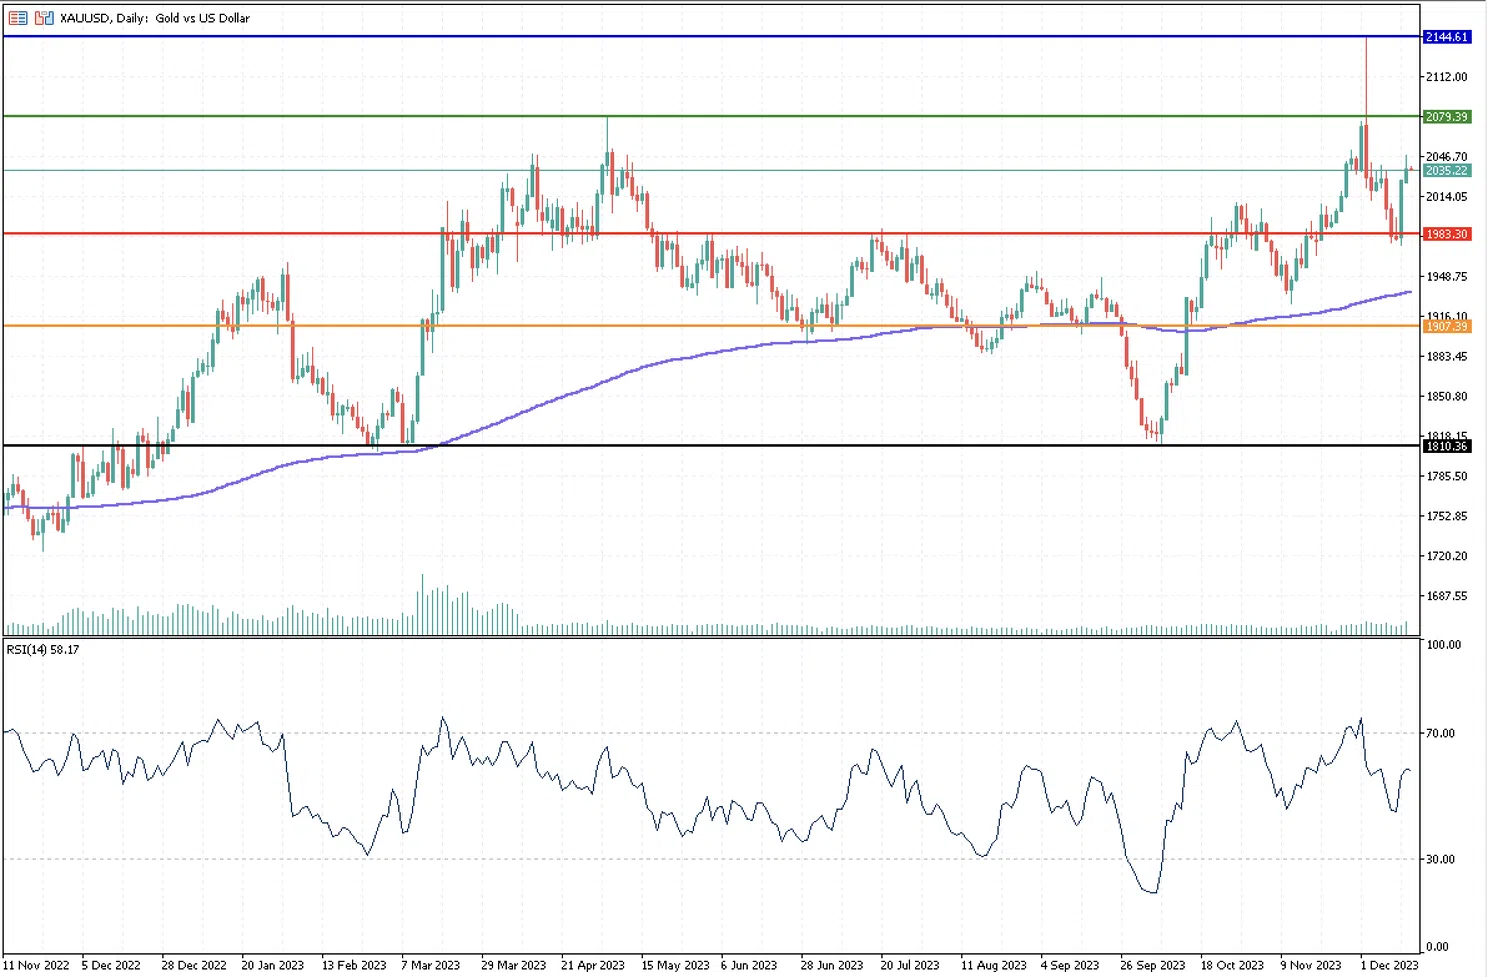Click the RSI 70.00 level label

(x=1440, y=733)
